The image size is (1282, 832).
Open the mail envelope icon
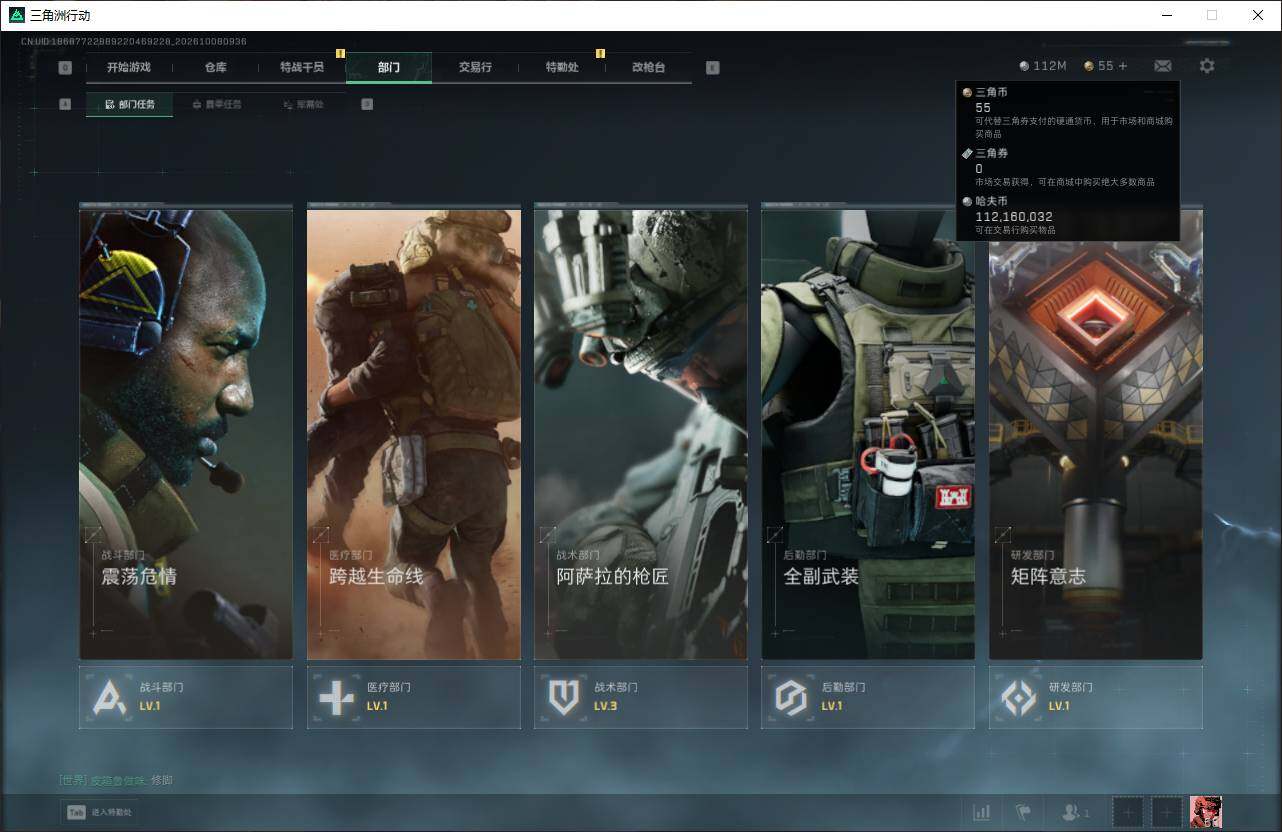1163,66
